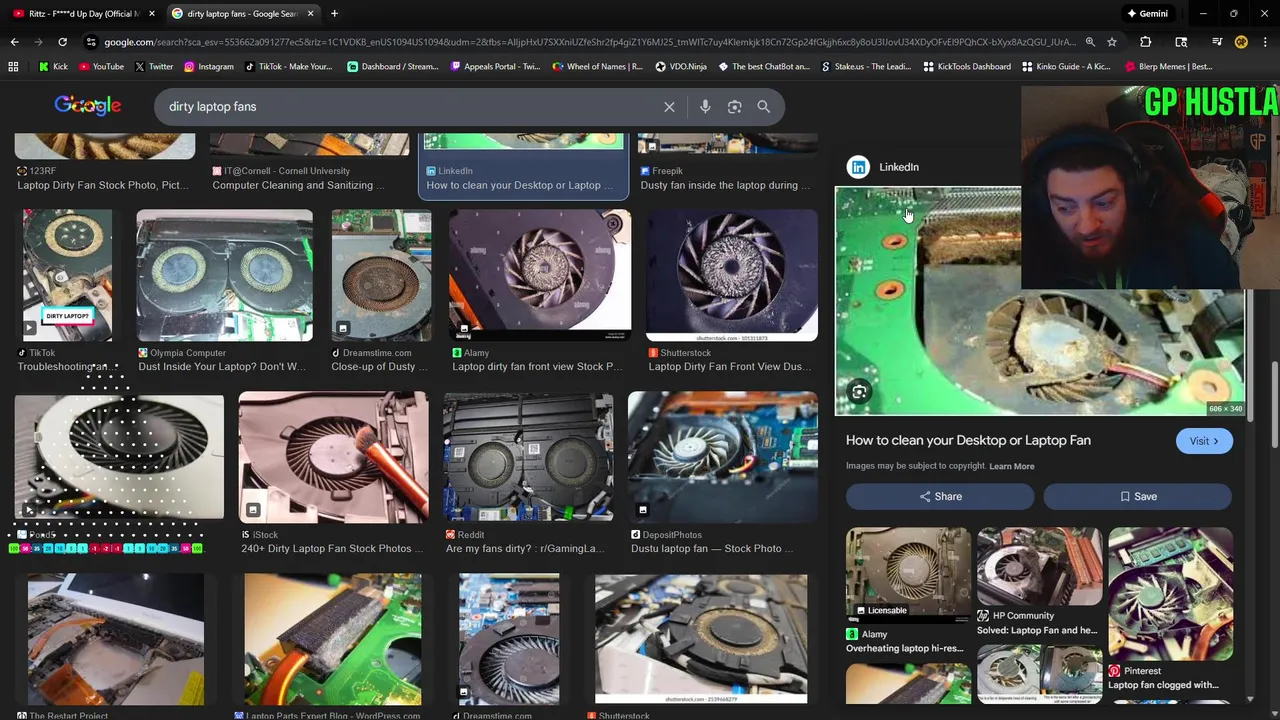Open the TikTok - Make Your... bookmark

[x=287, y=67]
